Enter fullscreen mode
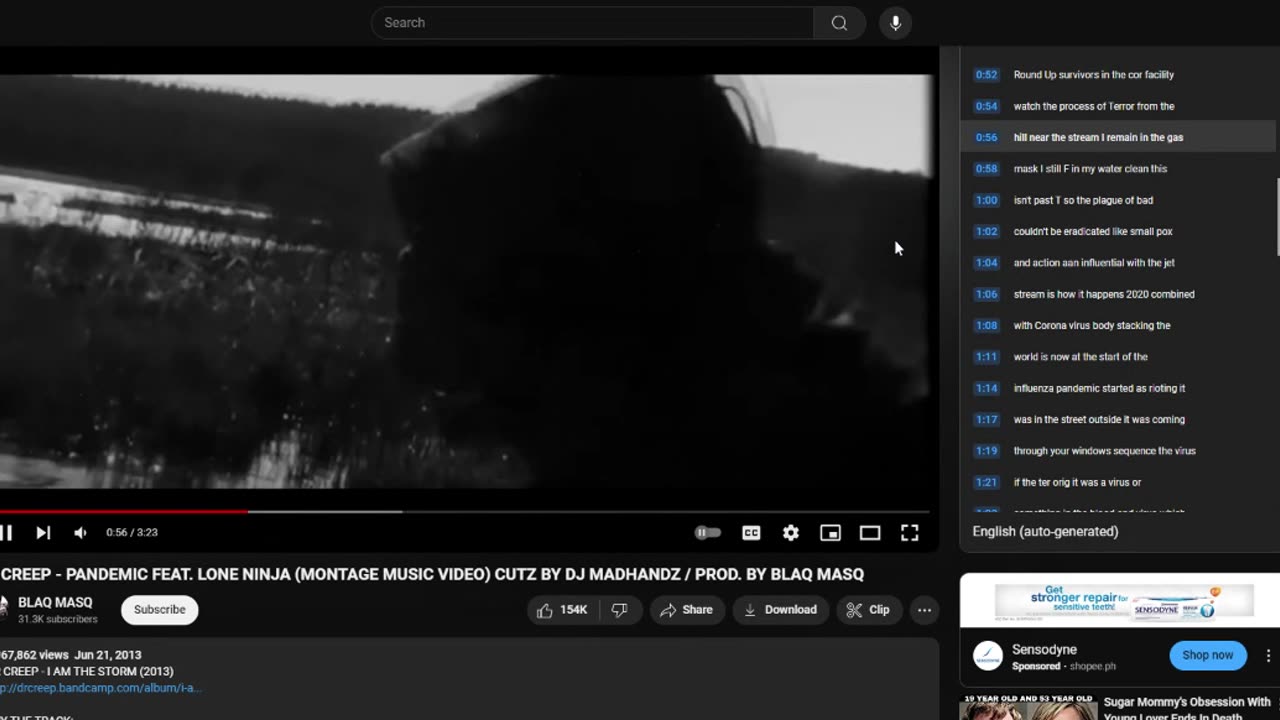 point(909,533)
